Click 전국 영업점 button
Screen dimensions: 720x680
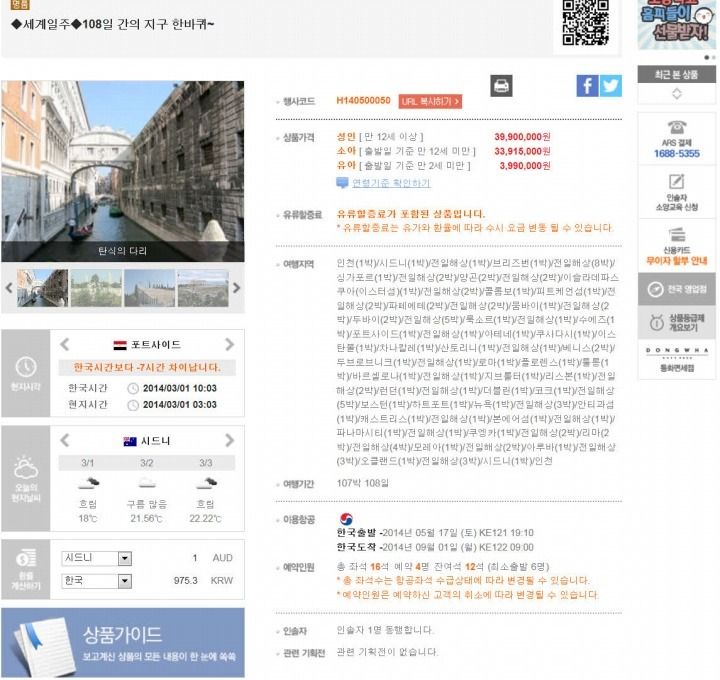(677, 289)
